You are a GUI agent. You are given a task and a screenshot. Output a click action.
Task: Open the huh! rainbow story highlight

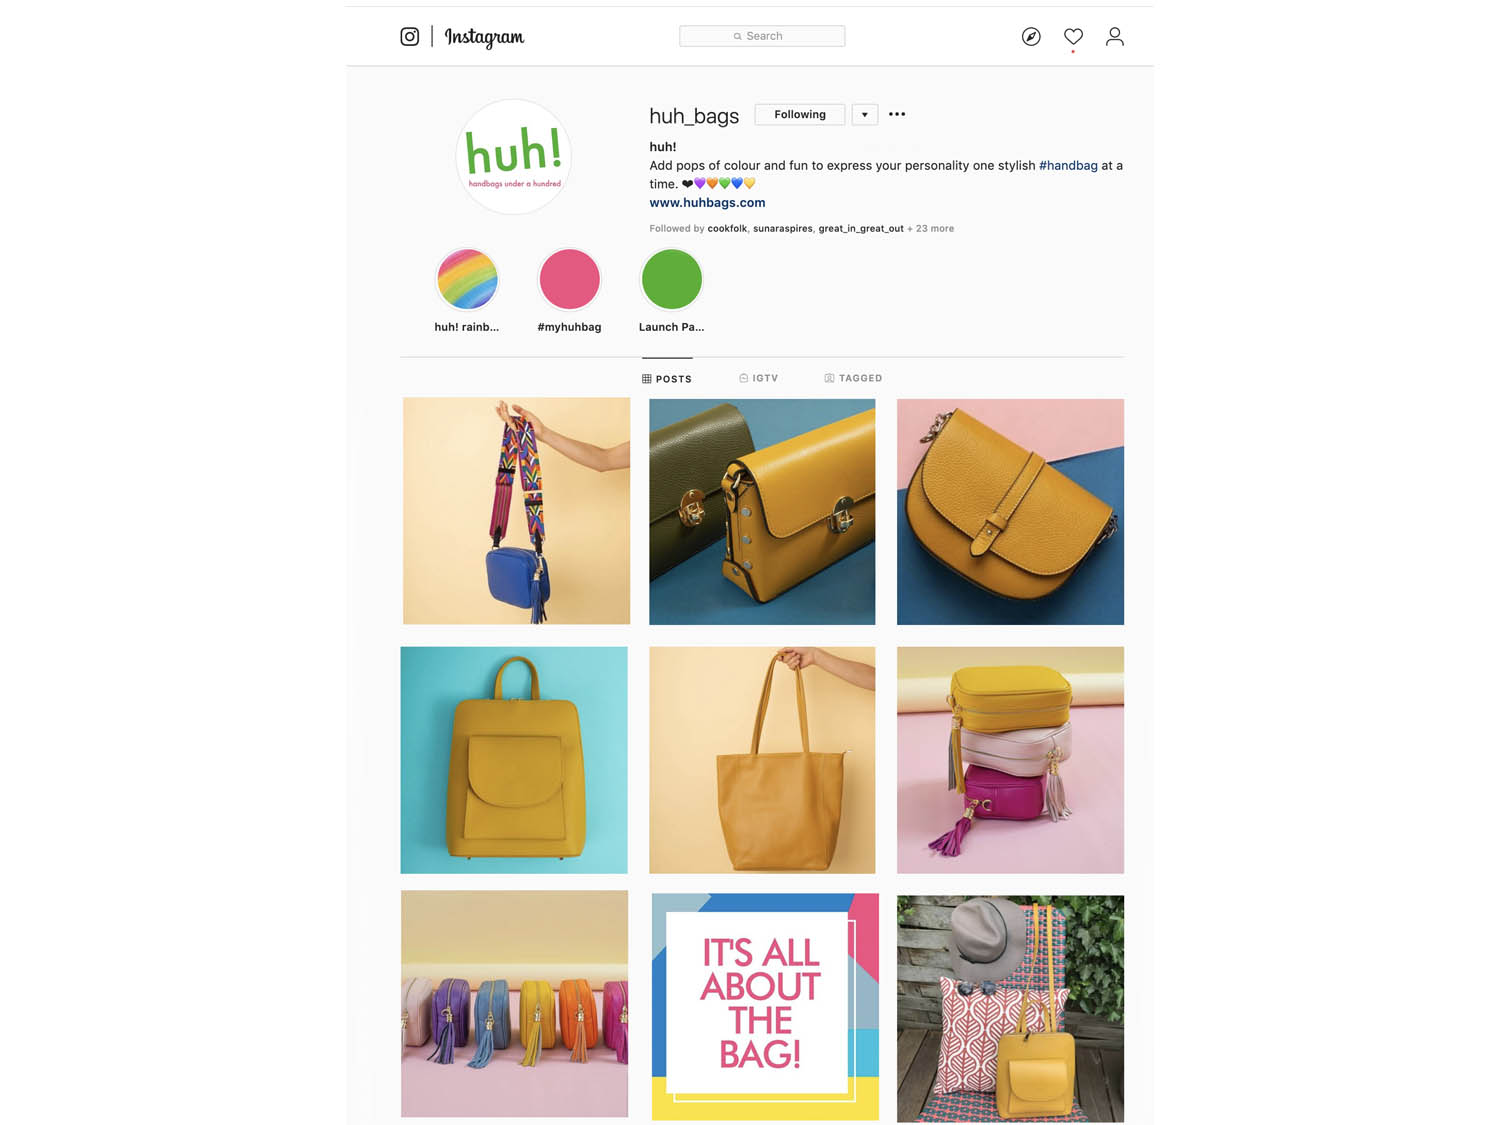click(467, 279)
